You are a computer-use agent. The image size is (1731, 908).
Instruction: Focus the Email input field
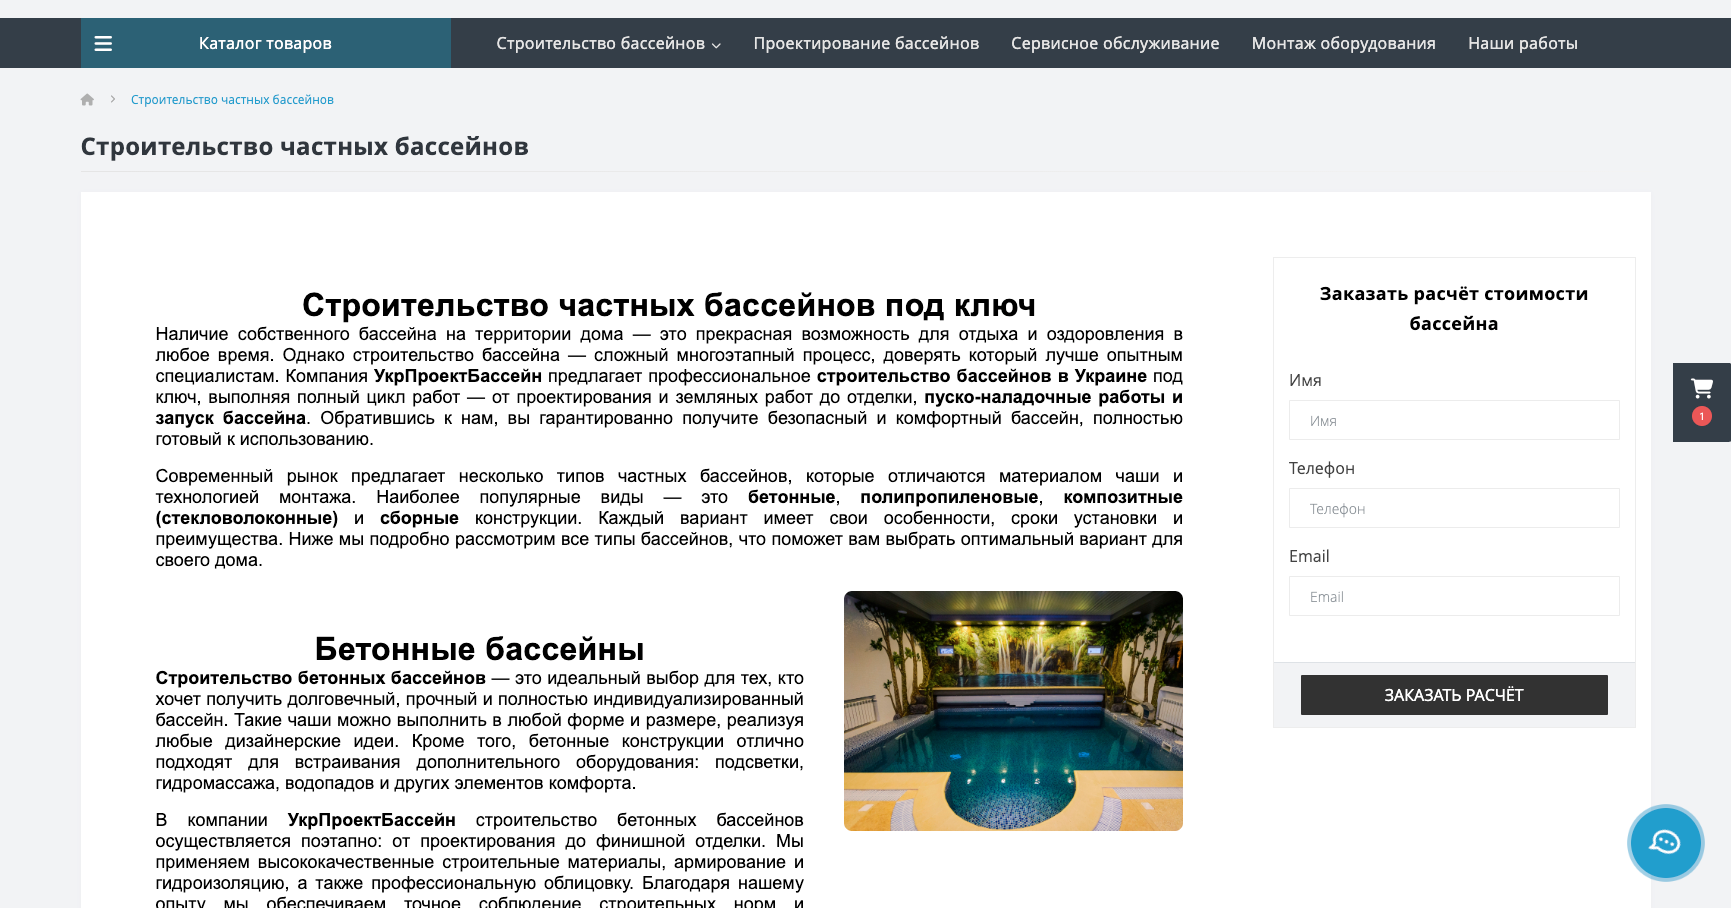point(1454,596)
